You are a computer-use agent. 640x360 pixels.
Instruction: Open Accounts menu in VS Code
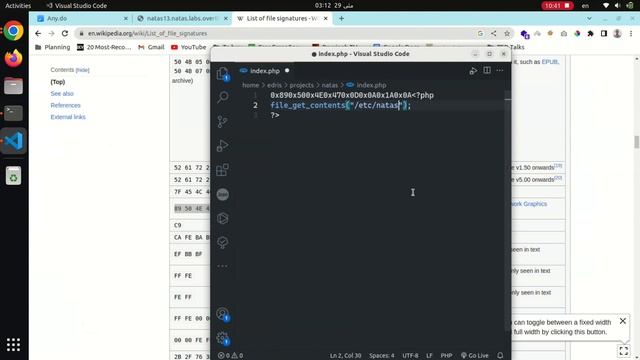pyautogui.click(x=223, y=314)
